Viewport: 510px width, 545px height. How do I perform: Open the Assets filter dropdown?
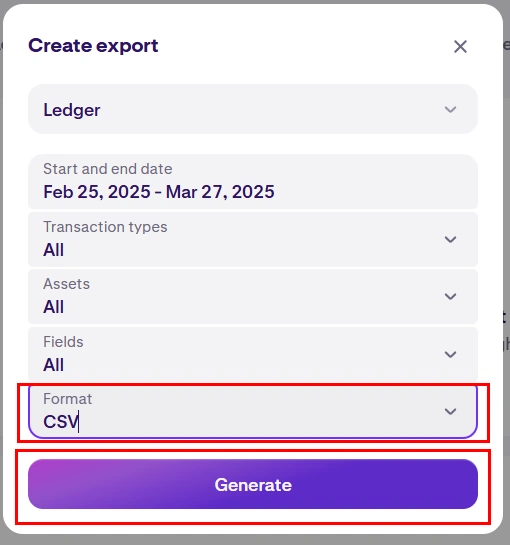pyautogui.click(x=253, y=296)
